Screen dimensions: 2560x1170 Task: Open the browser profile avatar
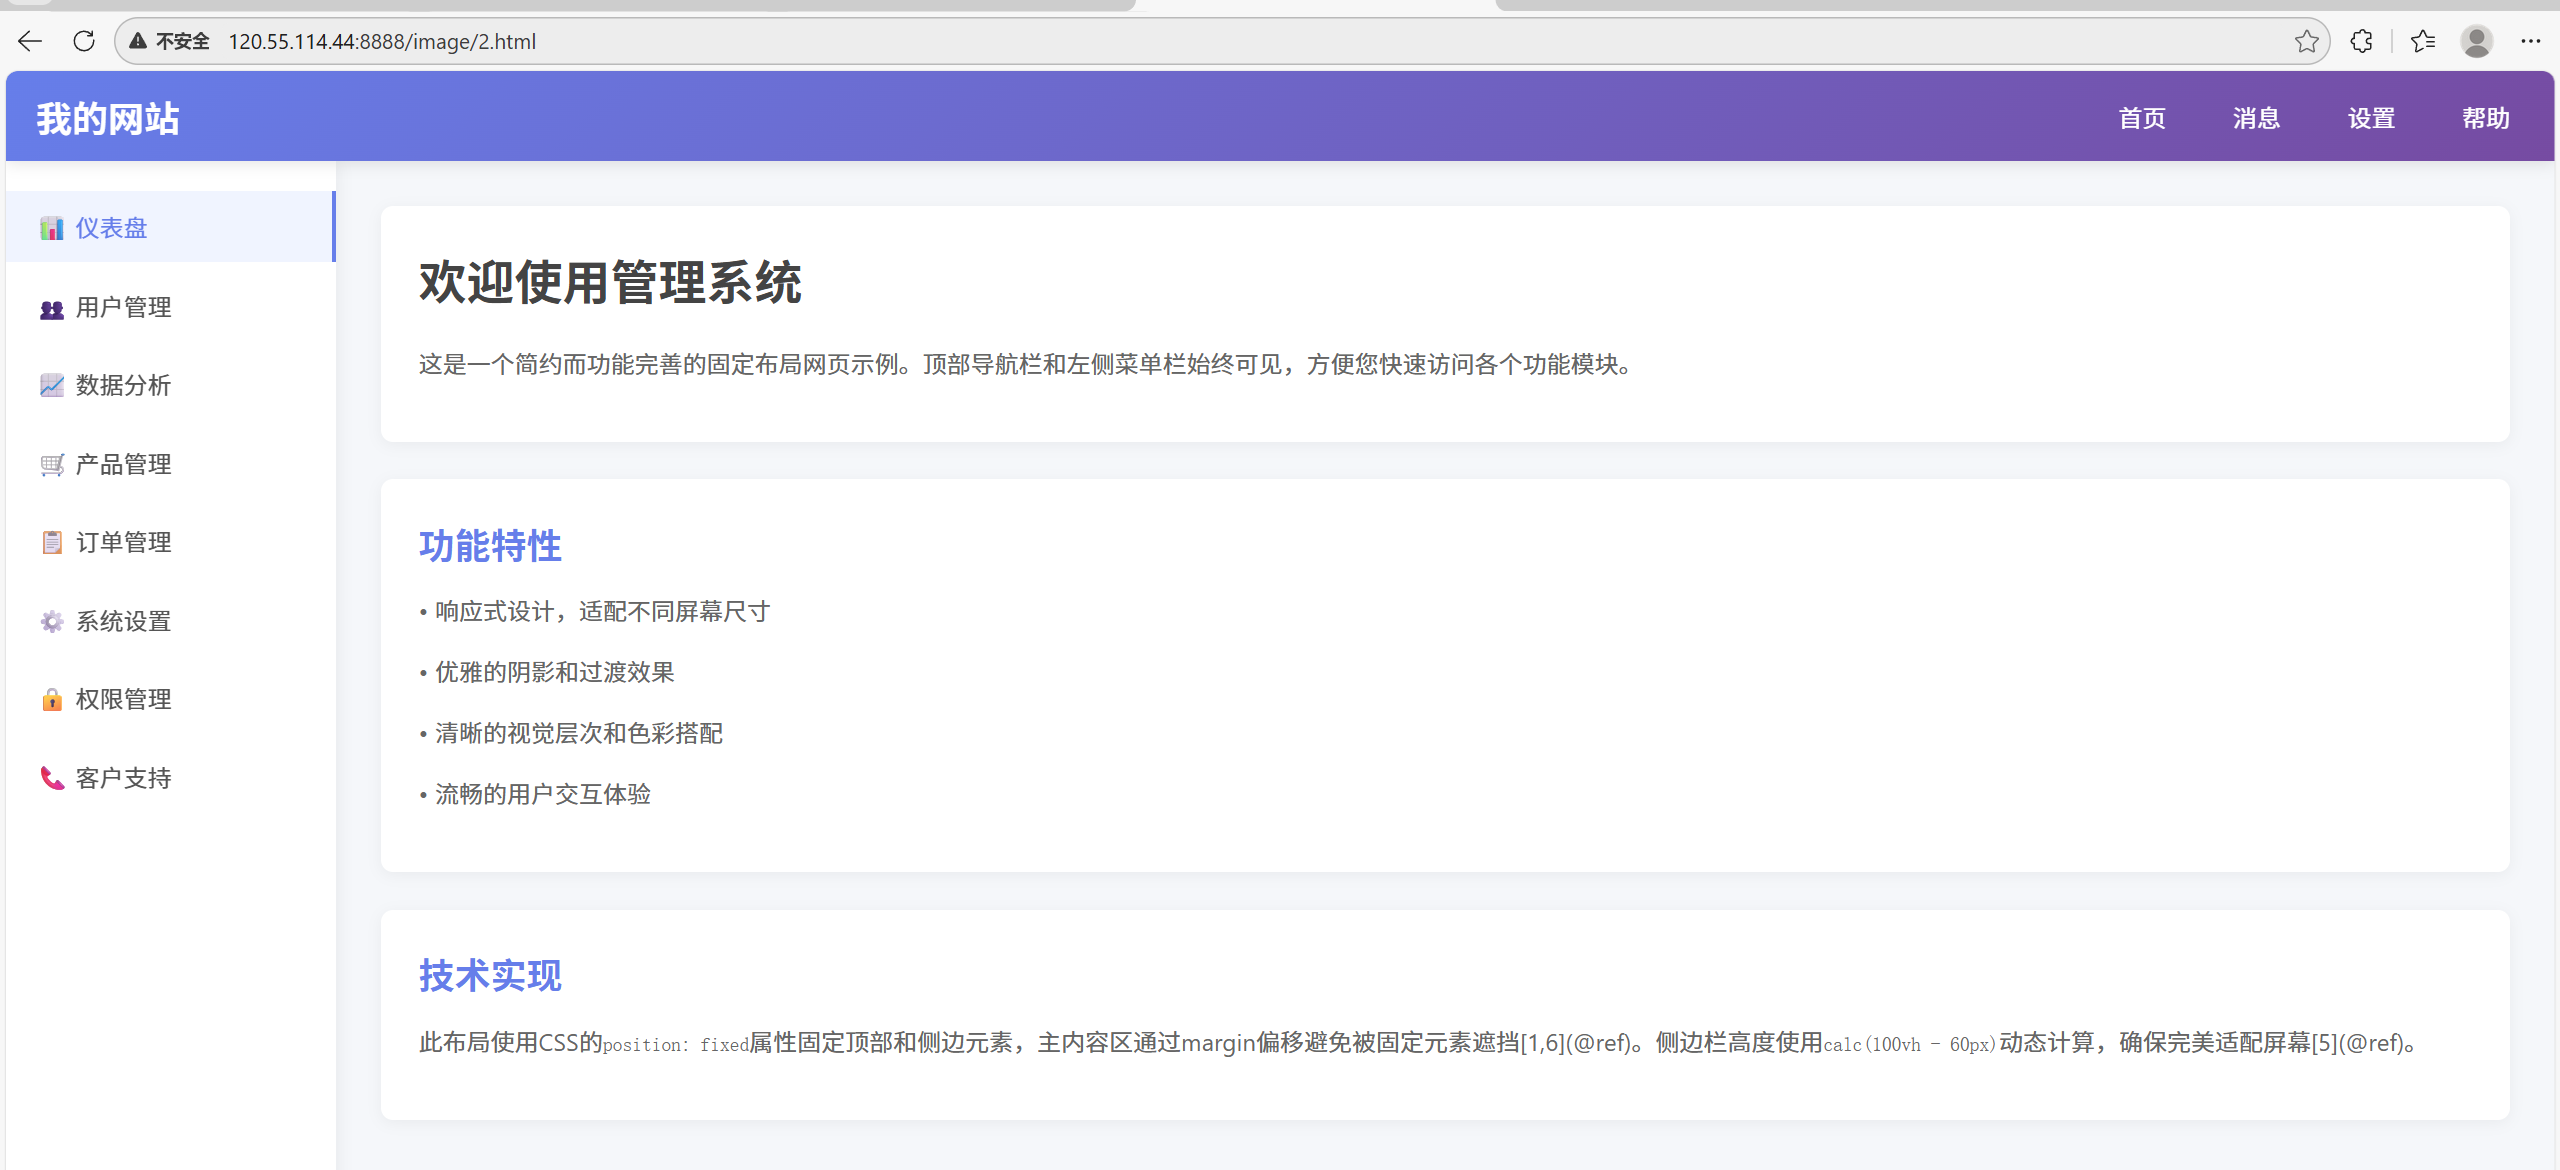tap(2477, 42)
